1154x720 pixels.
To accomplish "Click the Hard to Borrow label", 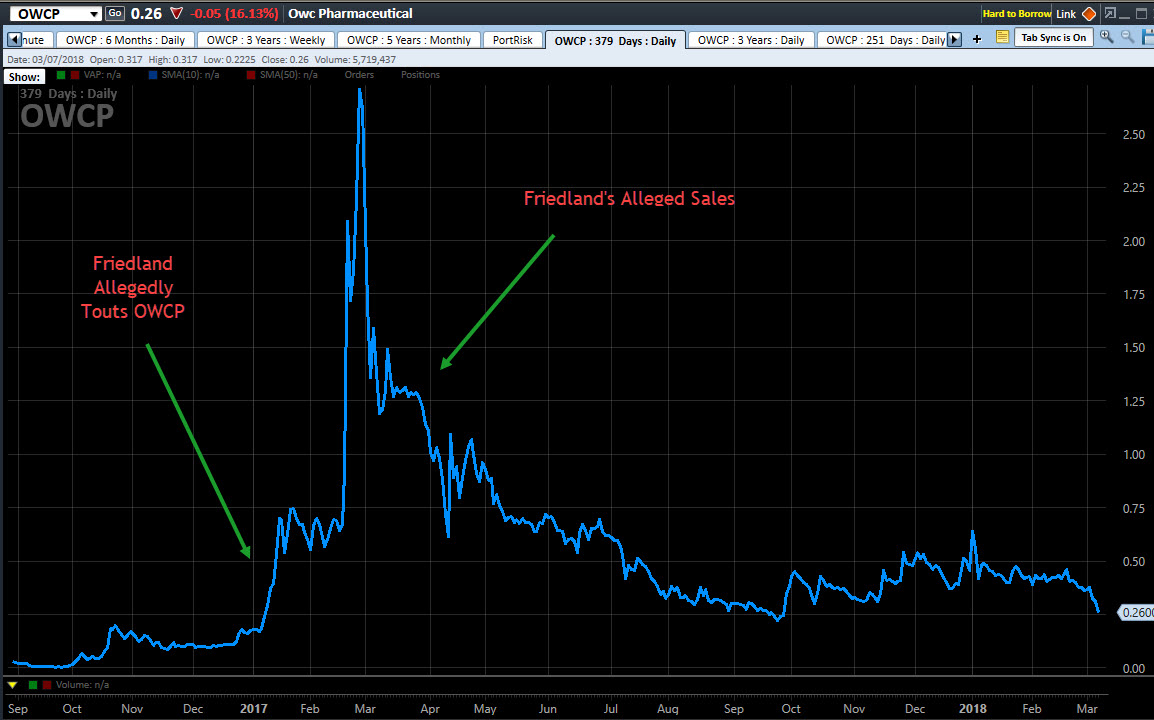I will [x=1014, y=14].
